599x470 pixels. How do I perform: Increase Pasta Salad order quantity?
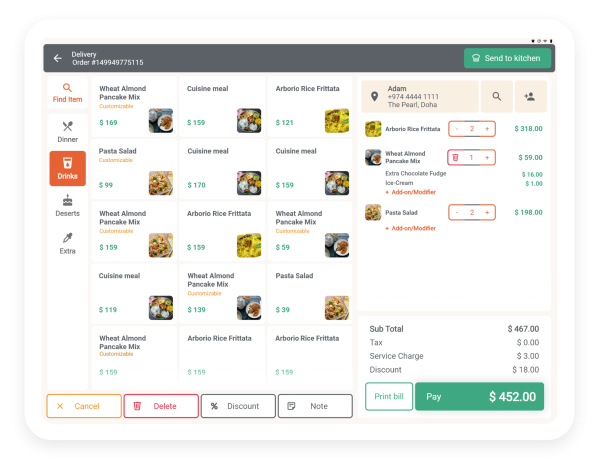point(487,212)
